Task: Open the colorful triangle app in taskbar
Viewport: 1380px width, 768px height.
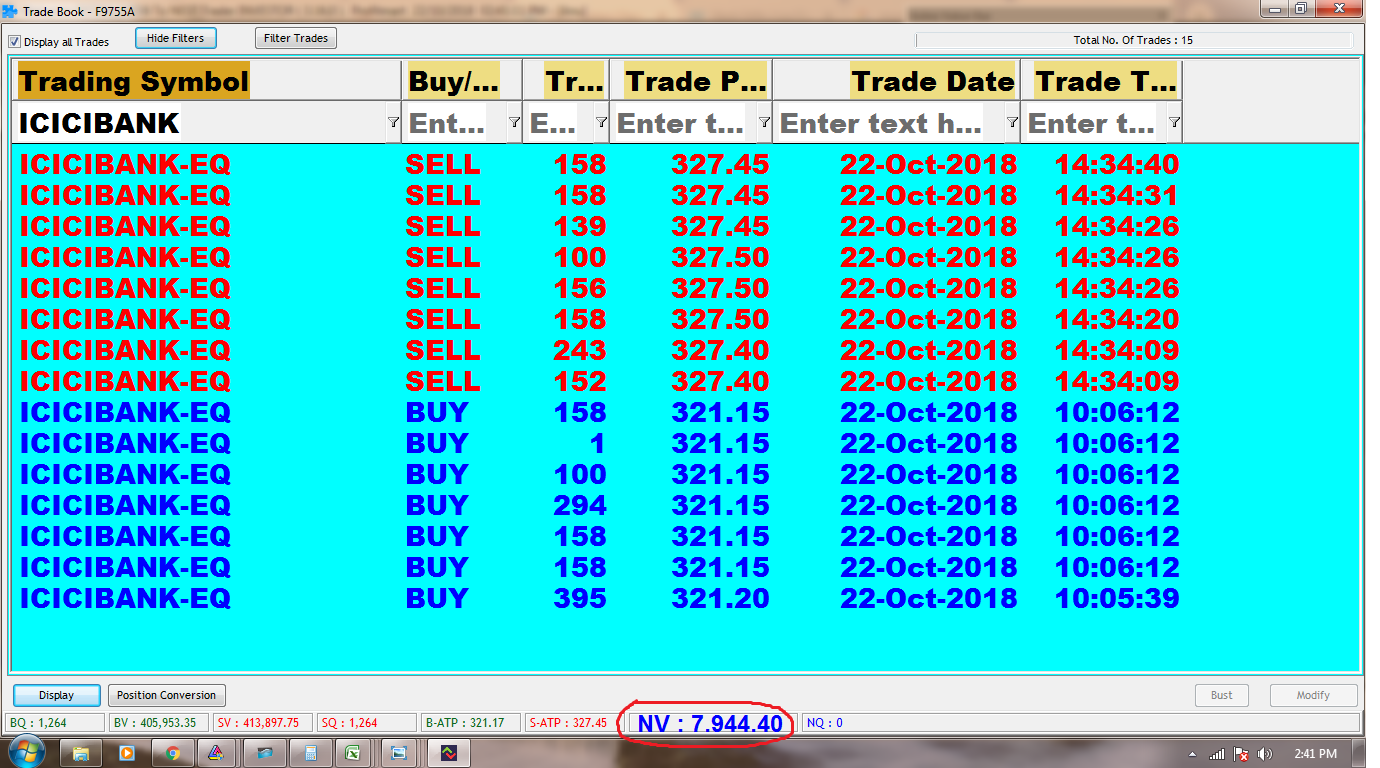Action: click(x=217, y=752)
